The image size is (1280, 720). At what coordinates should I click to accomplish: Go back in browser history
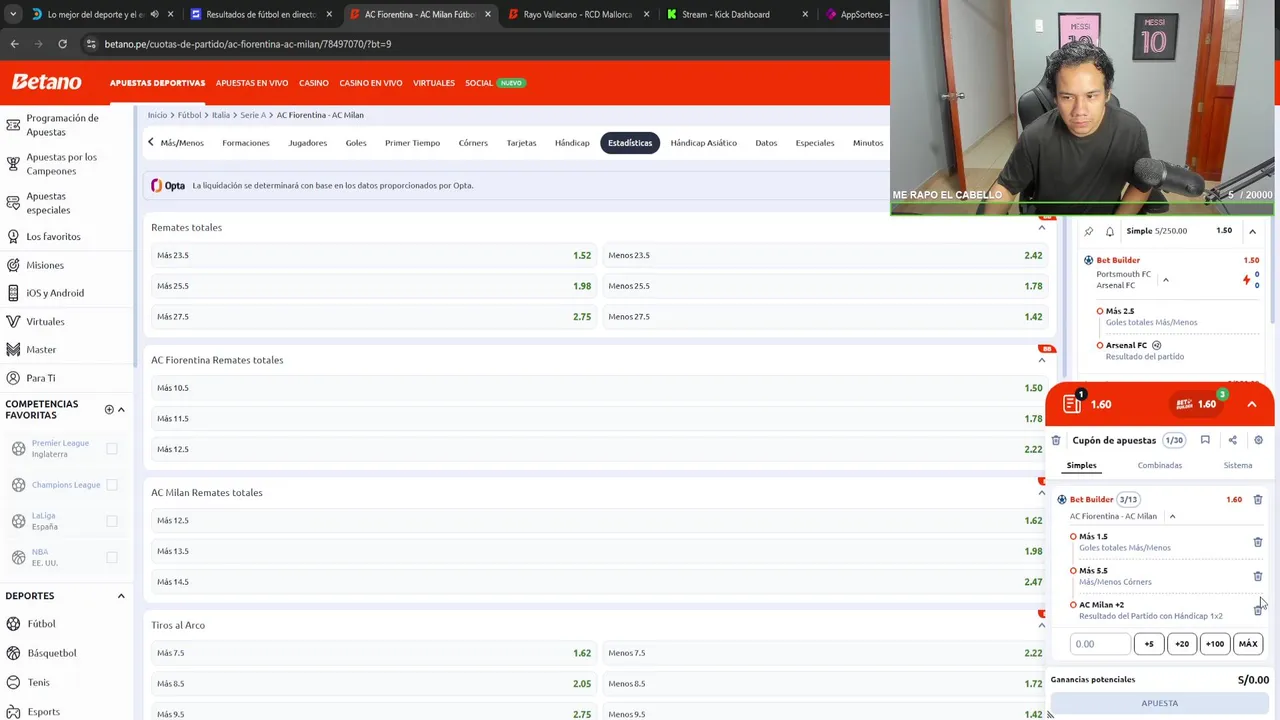14,44
